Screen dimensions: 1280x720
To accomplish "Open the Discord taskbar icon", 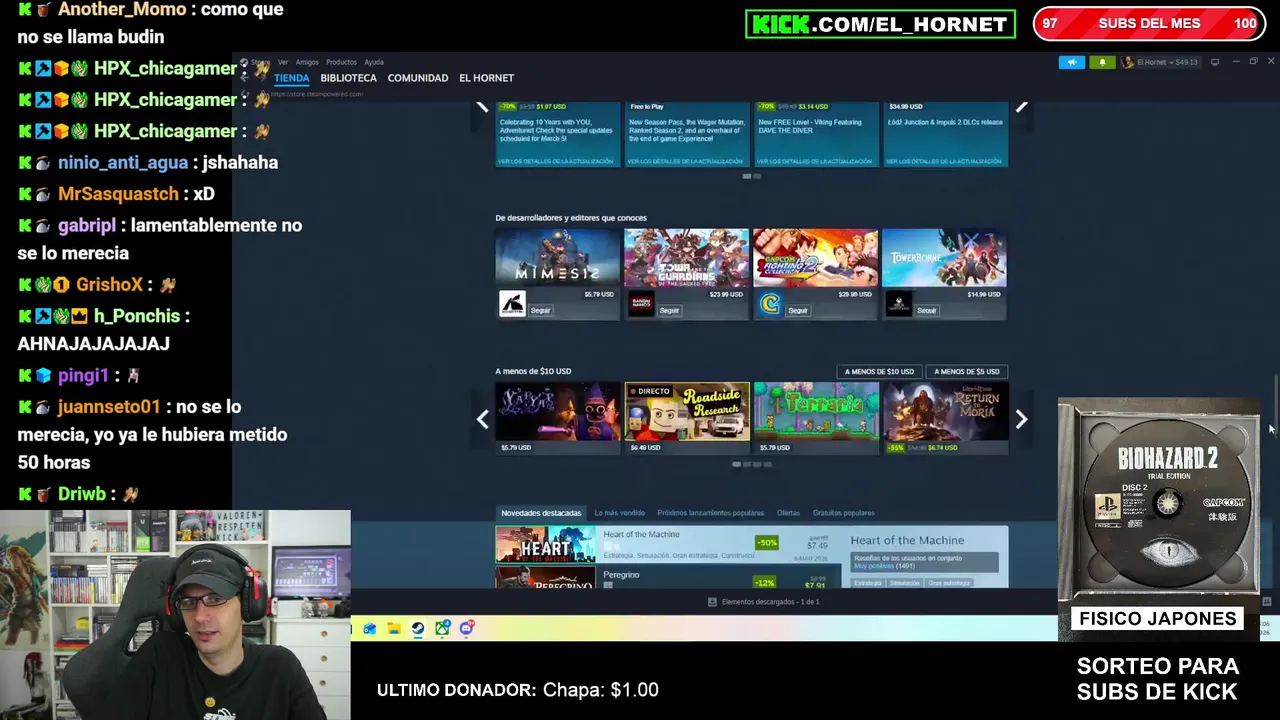I will pyautogui.click(x=466, y=628).
